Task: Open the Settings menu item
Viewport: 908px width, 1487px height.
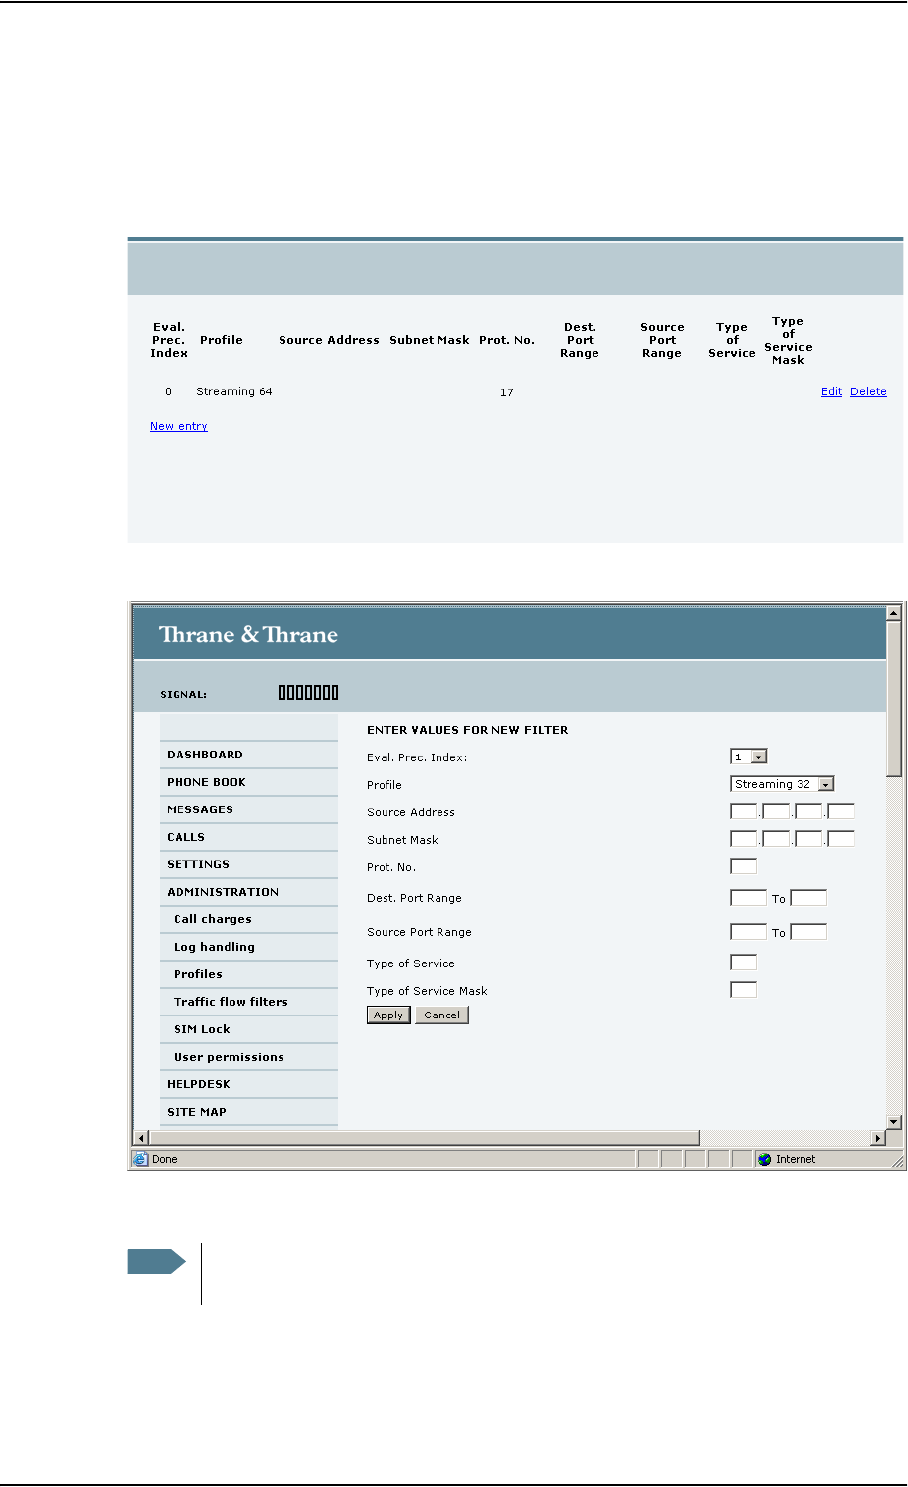Action: click(249, 864)
